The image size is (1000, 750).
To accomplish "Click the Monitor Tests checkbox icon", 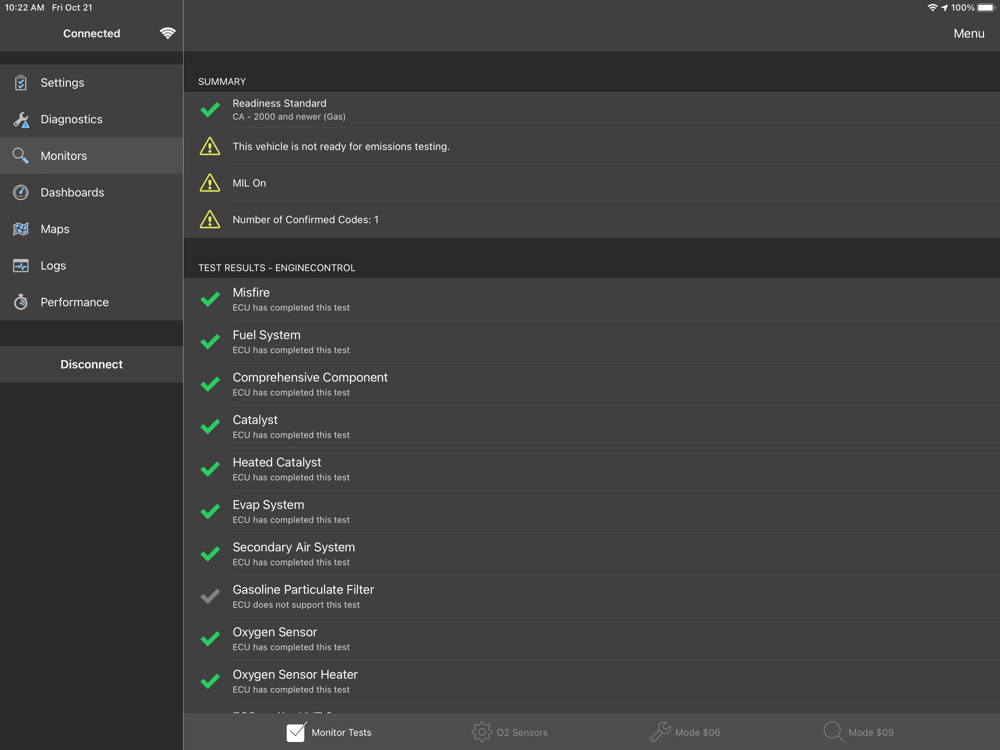I will pyautogui.click(x=296, y=732).
